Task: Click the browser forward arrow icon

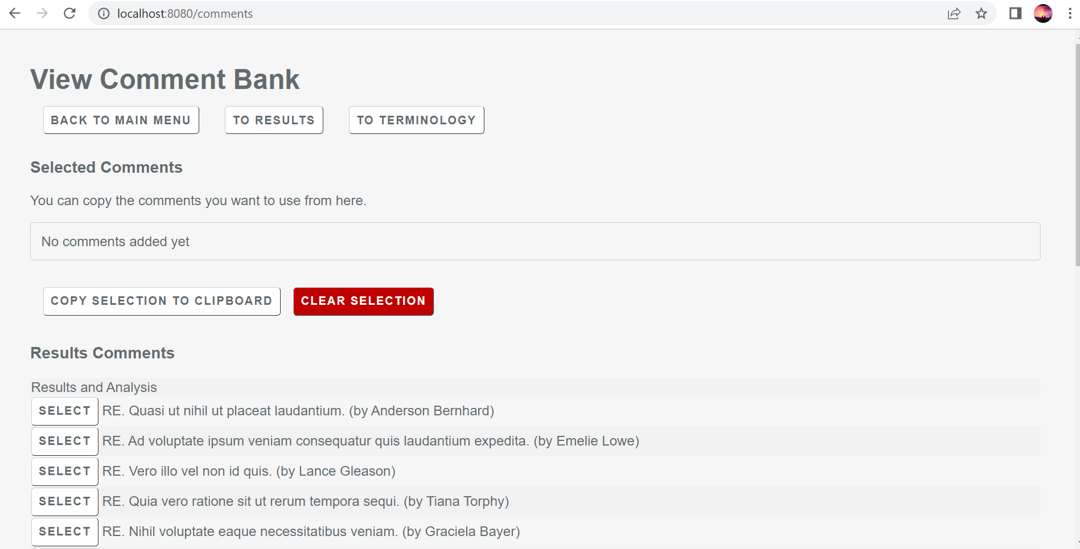Action: pyautogui.click(x=42, y=13)
